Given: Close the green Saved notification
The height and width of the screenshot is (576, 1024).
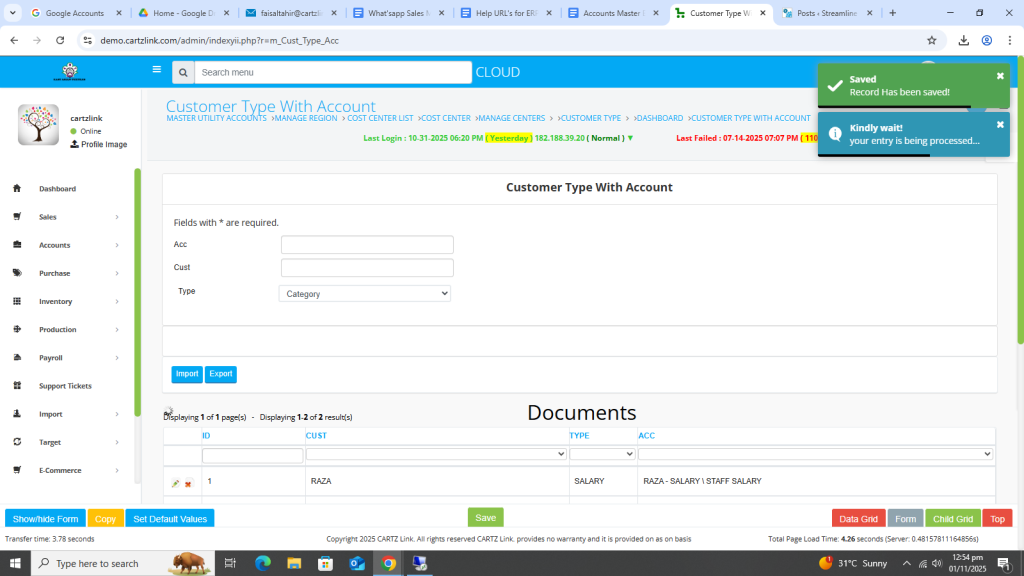Looking at the screenshot, I should tap(999, 76).
